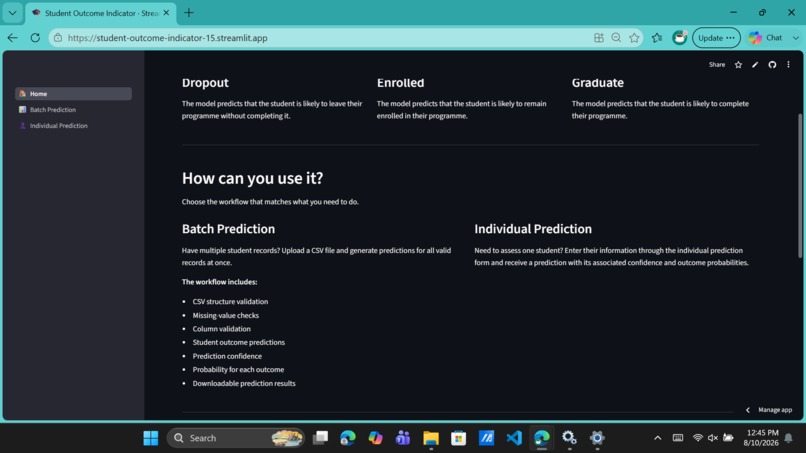Open File Explorer from taskbar

click(x=431, y=438)
